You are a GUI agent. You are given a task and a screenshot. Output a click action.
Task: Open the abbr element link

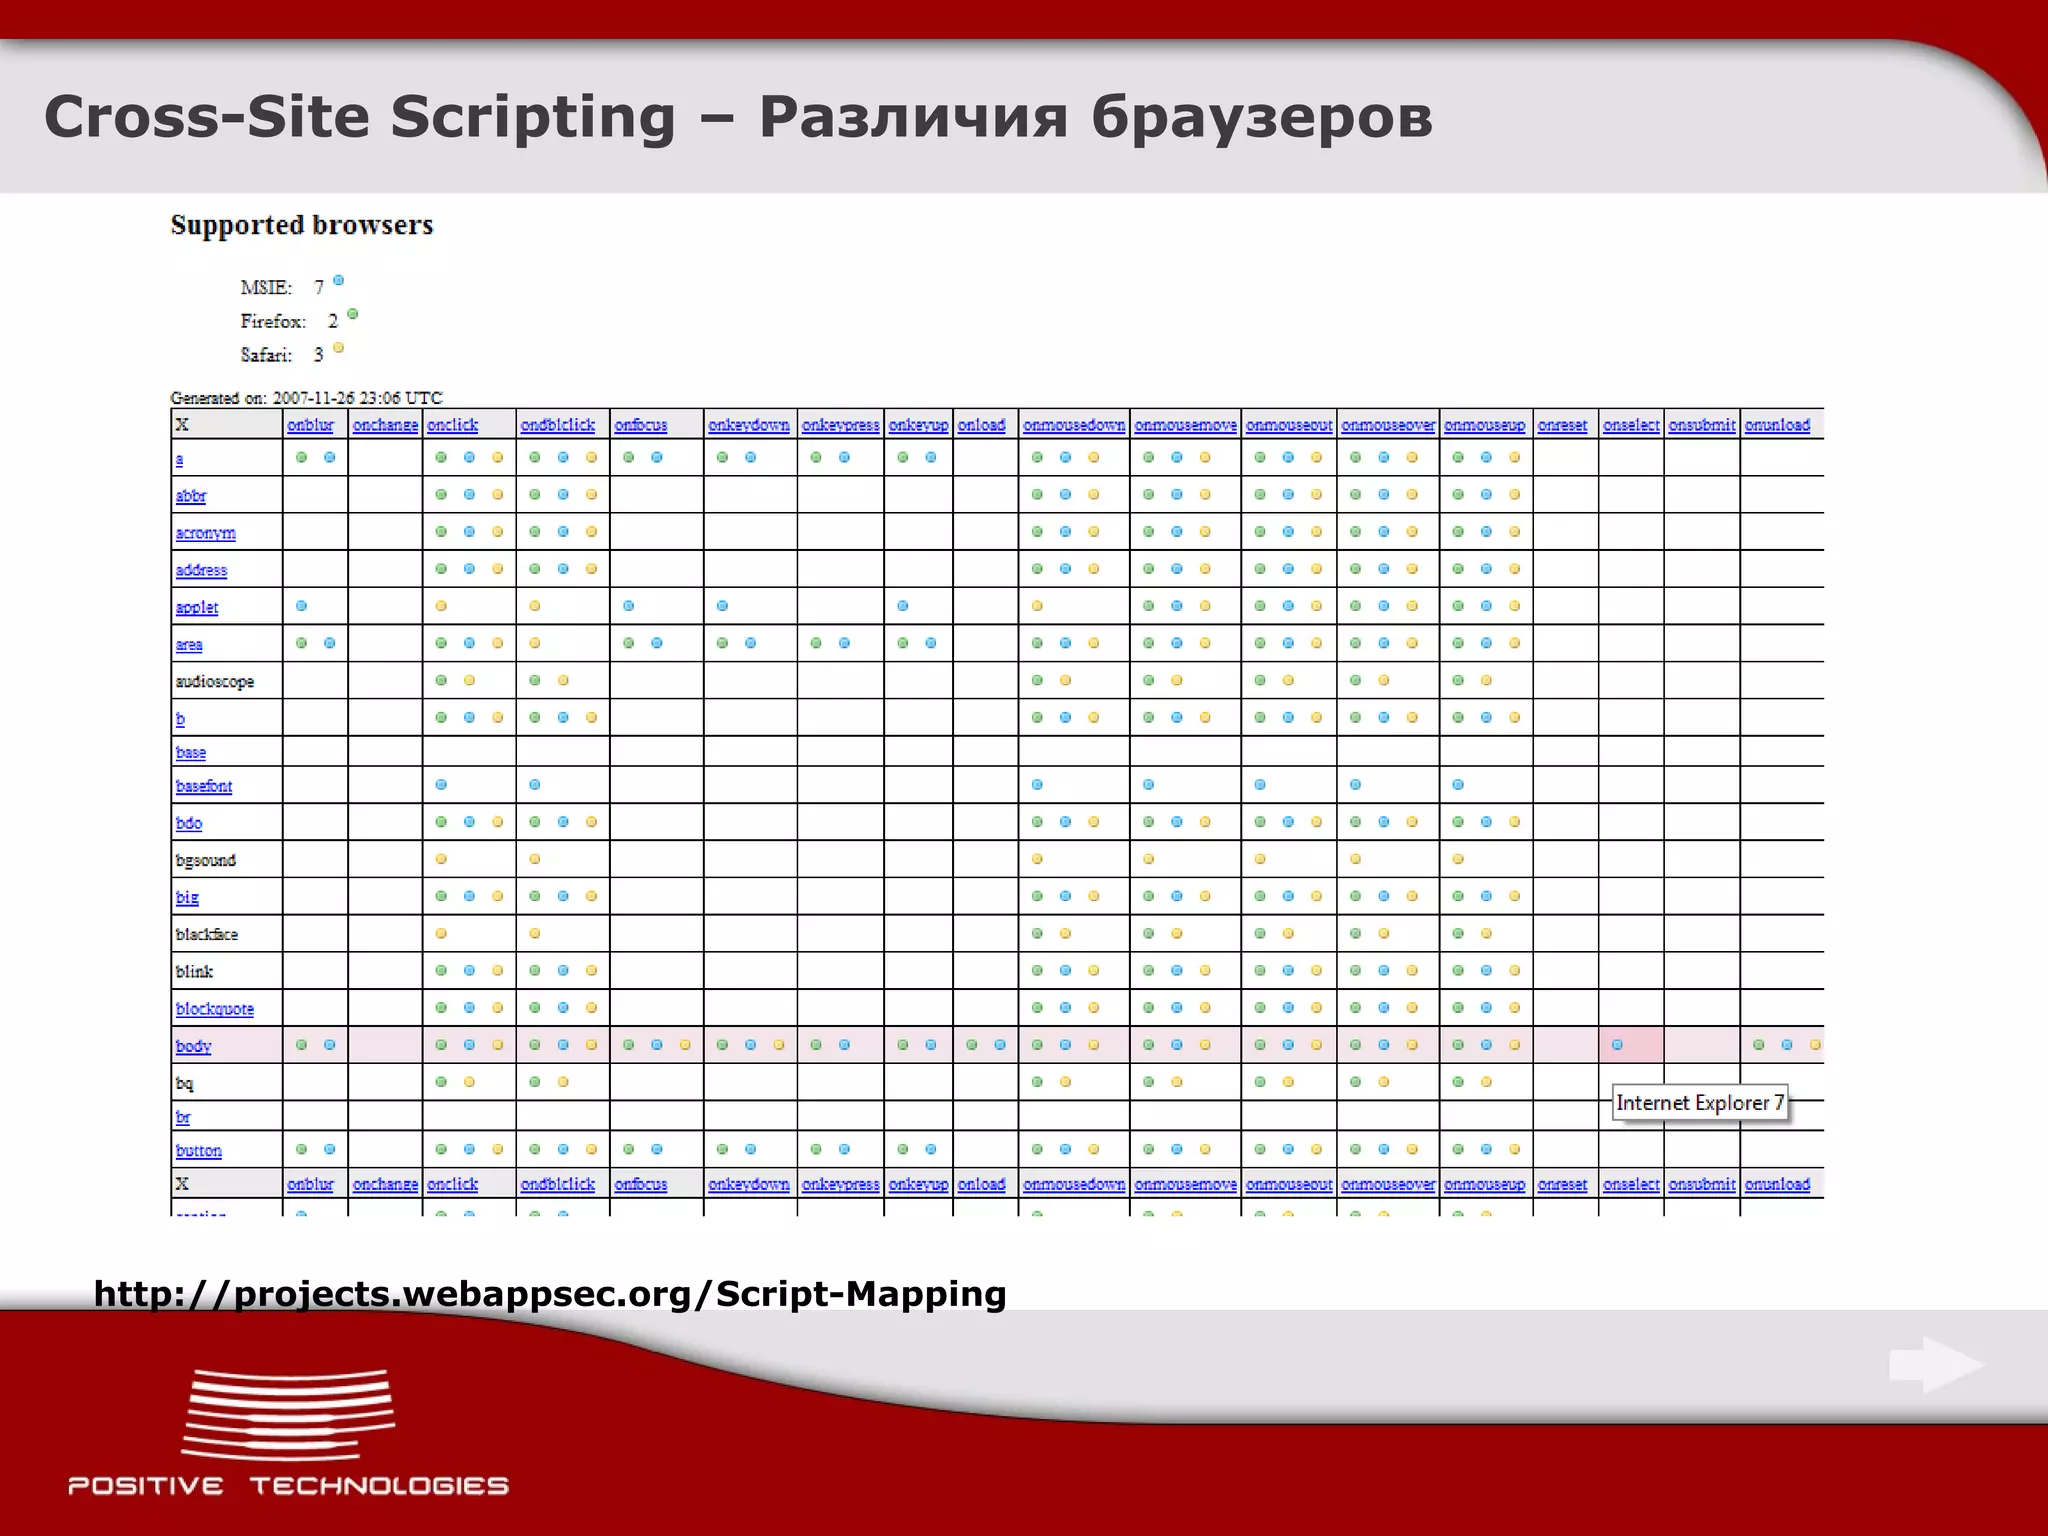pyautogui.click(x=191, y=496)
